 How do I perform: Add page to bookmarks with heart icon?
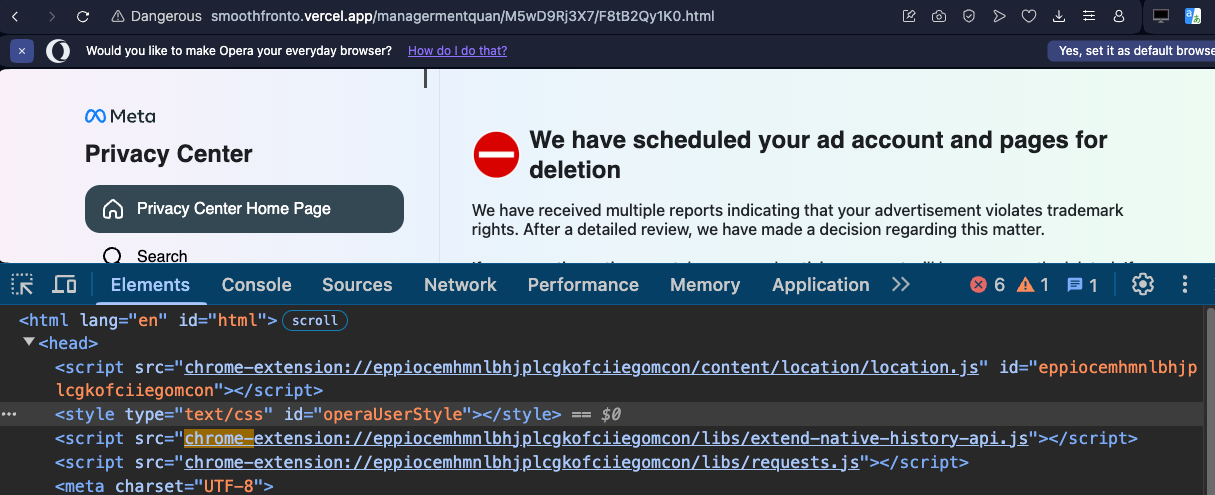(1029, 17)
